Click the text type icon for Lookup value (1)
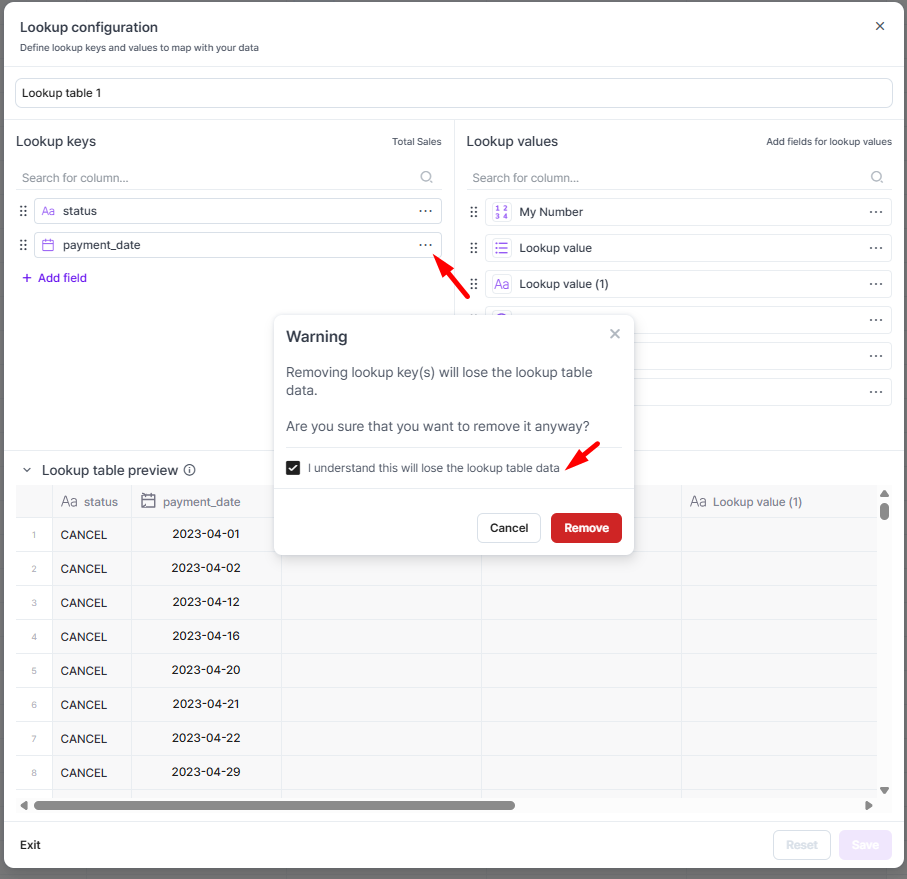Image resolution: width=907 pixels, height=879 pixels. [x=501, y=284]
